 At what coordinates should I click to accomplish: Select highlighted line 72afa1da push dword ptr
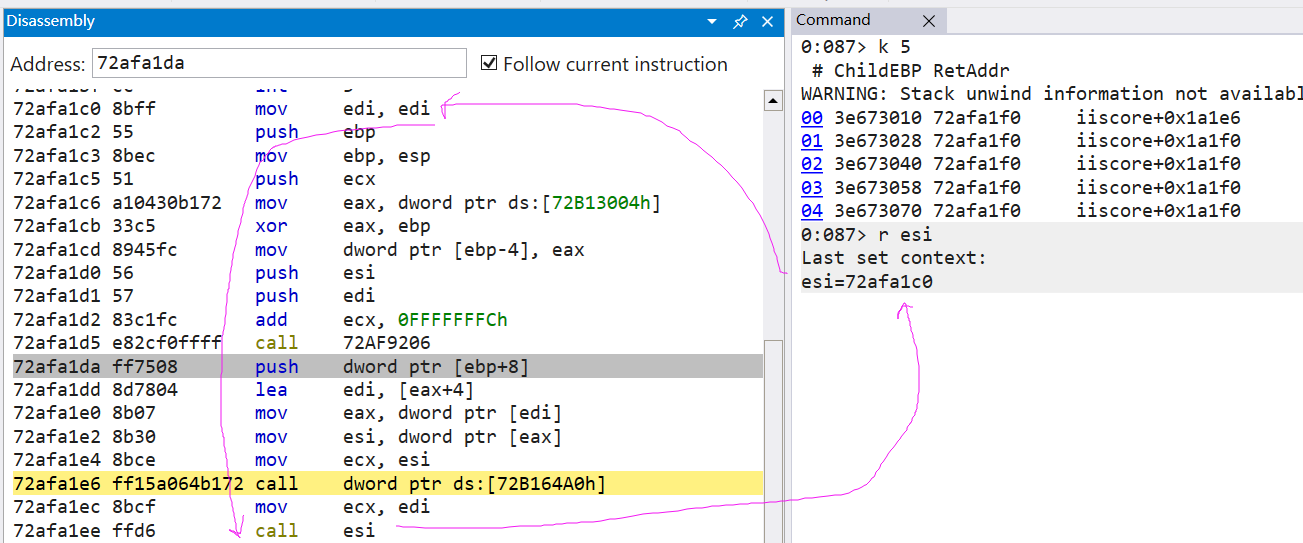coord(387,367)
